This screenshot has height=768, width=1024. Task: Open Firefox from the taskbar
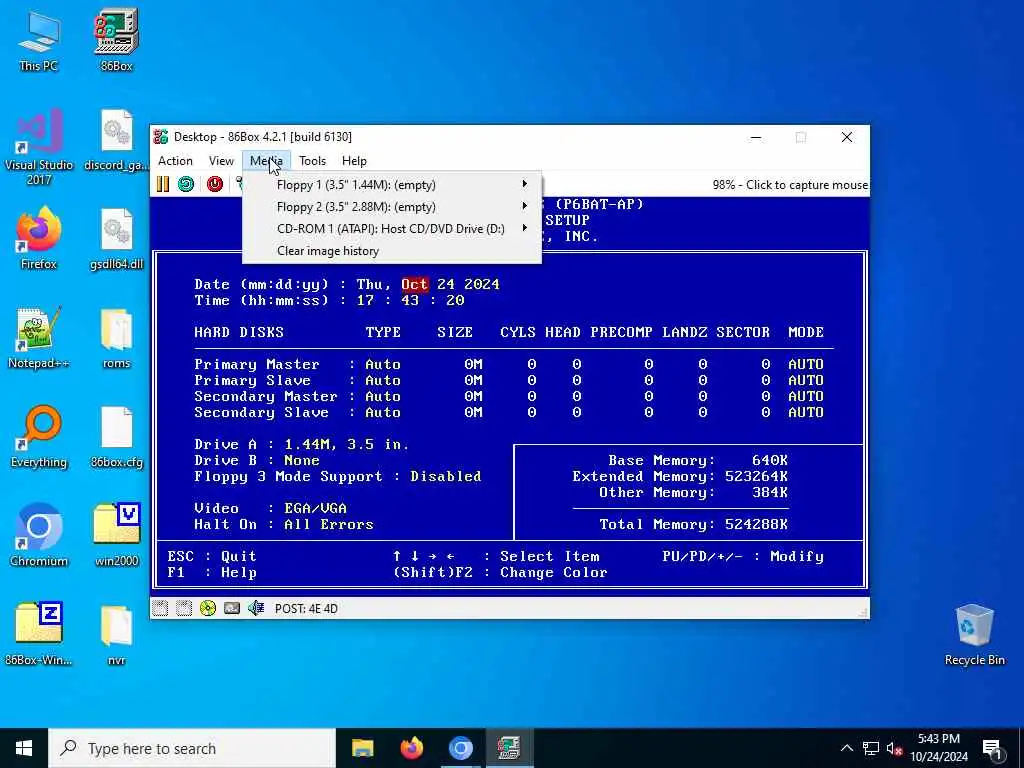click(411, 748)
